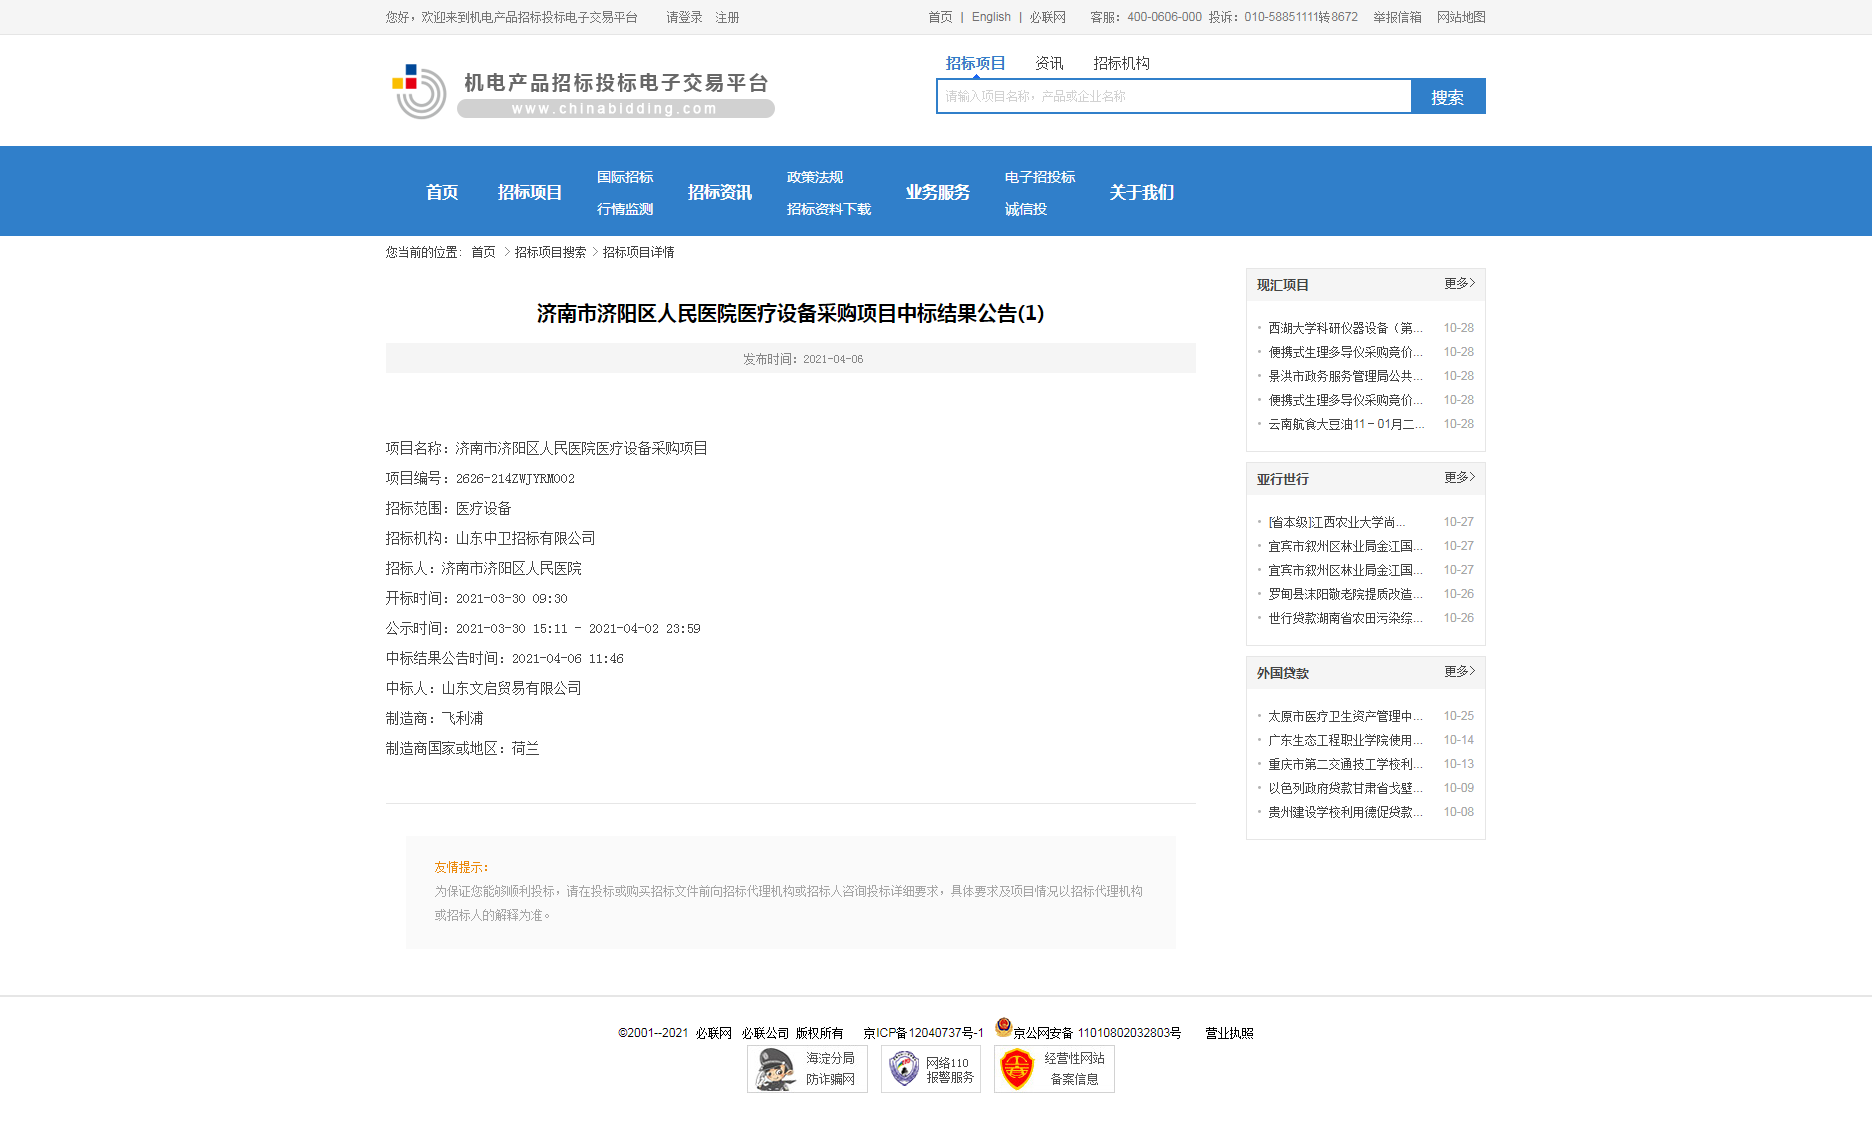Screen dimensions: 1872x1147
Task: Click the 经营性网站备案信息 badge
Action: (x=1053, y=1069)
